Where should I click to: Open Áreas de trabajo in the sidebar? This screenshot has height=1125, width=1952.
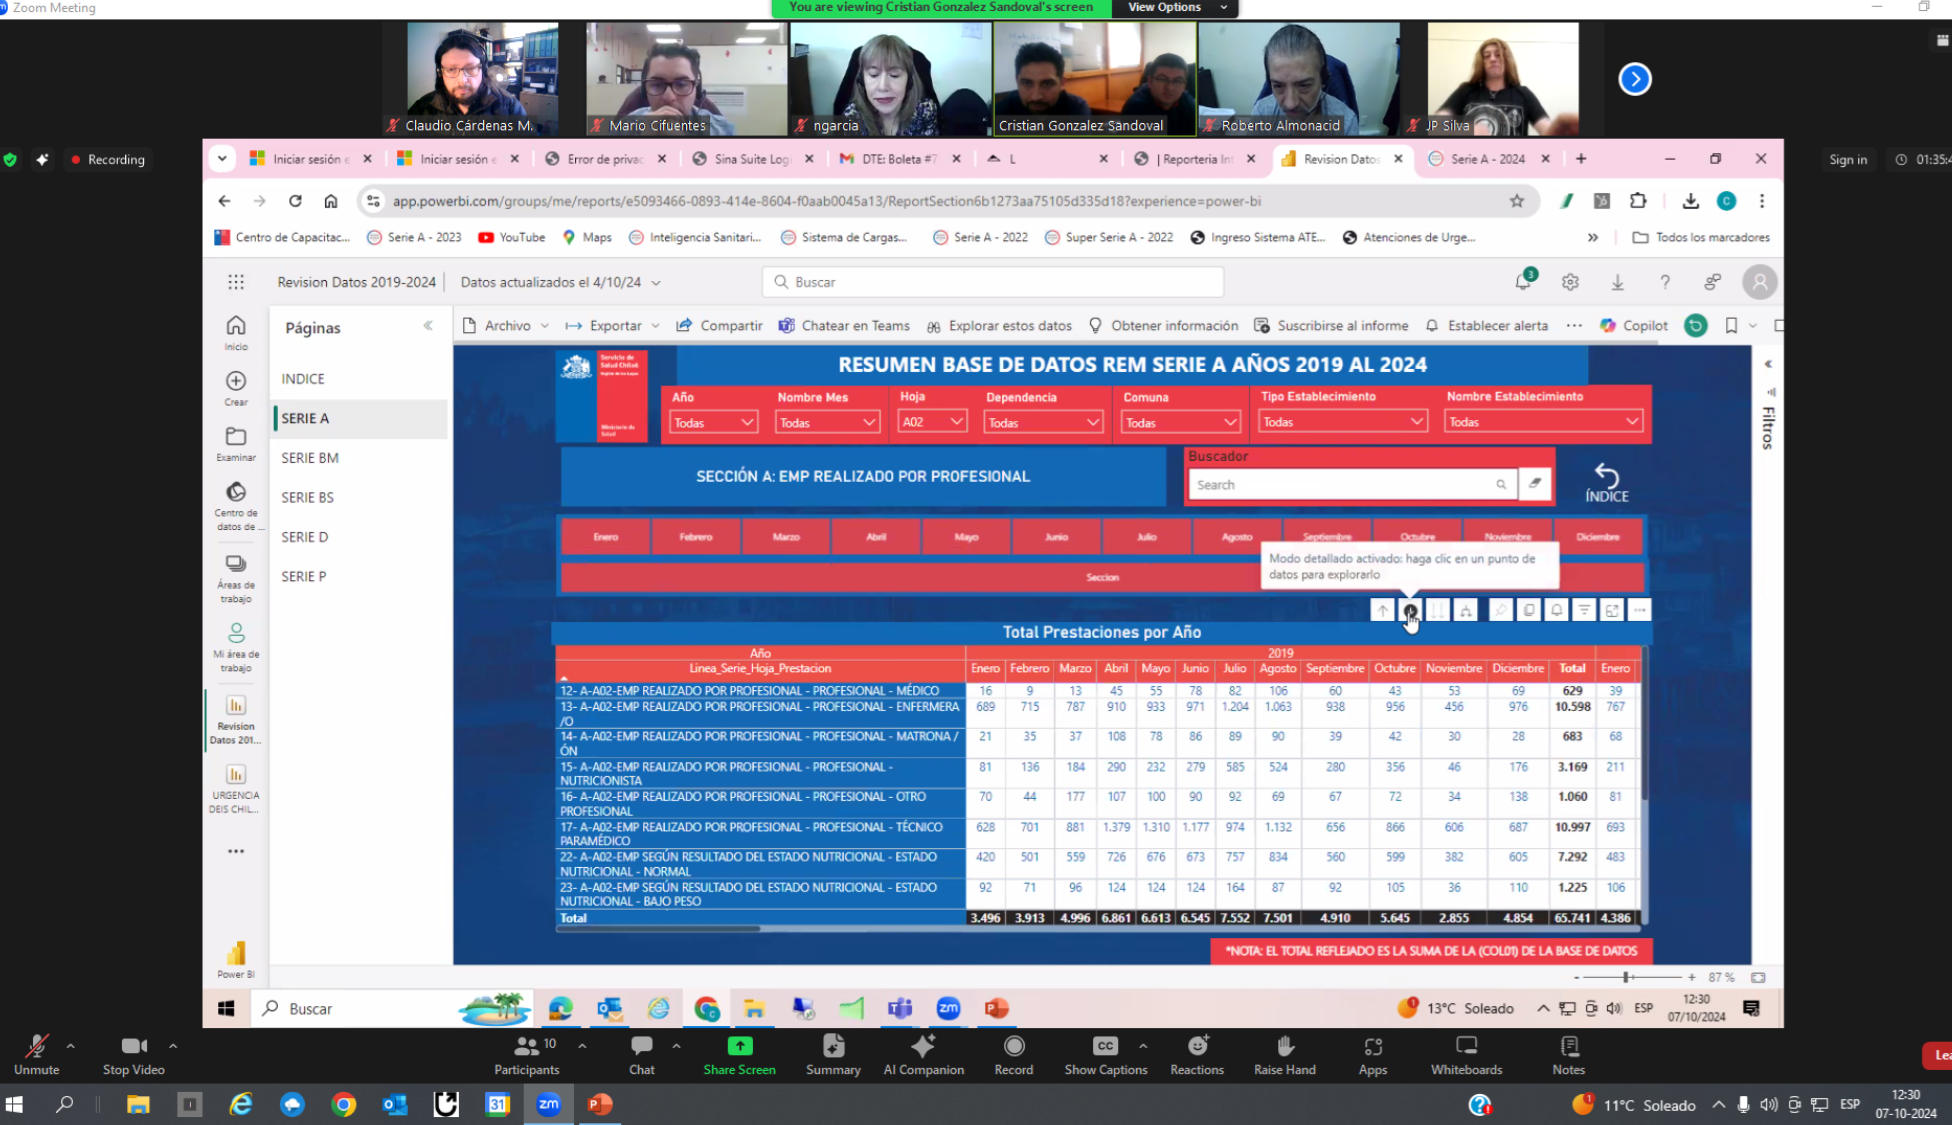click(x=236, y=579)
